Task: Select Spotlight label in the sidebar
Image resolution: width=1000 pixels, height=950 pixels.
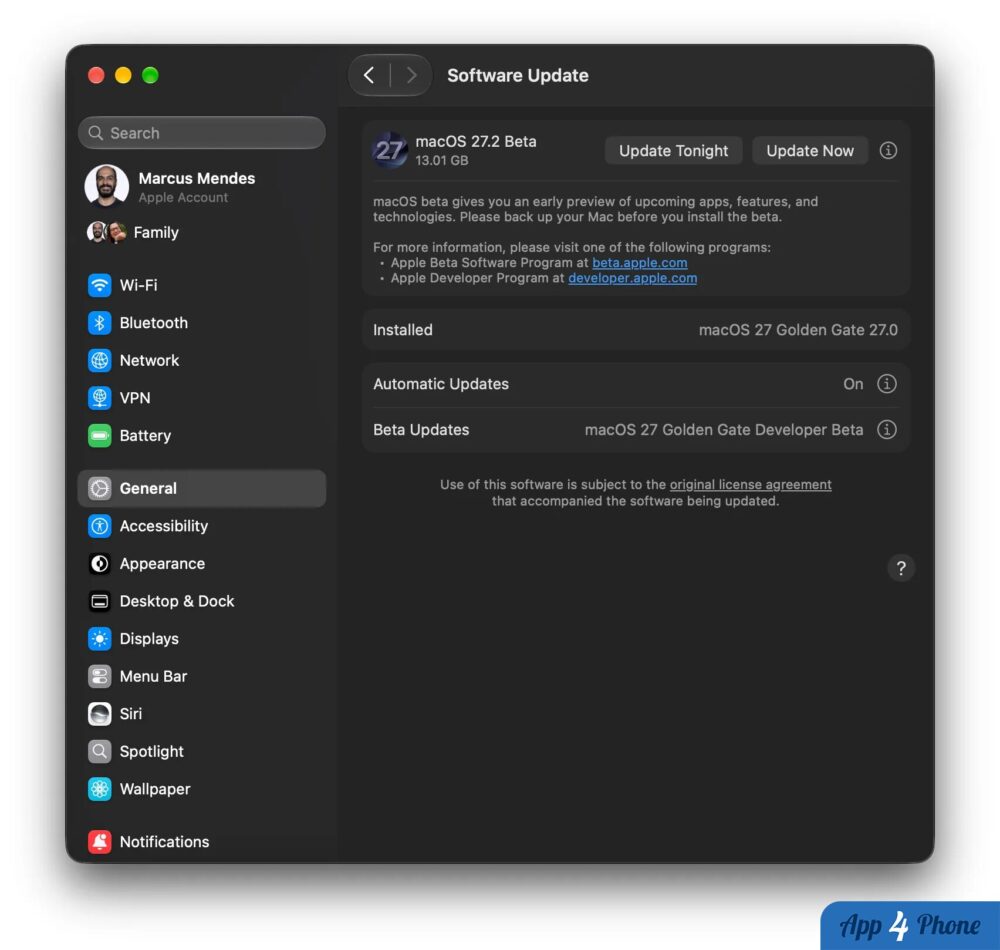Action: point(151,752)
